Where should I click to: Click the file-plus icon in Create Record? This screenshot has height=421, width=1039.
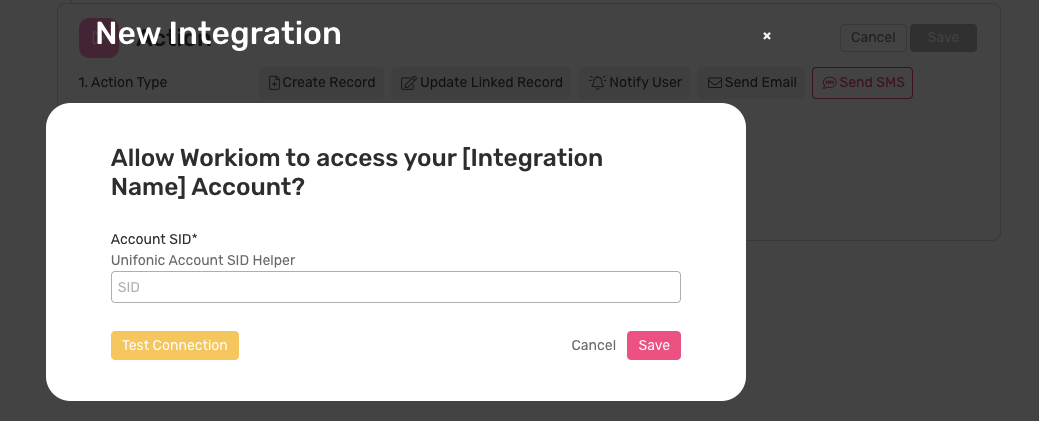point(274,83)
